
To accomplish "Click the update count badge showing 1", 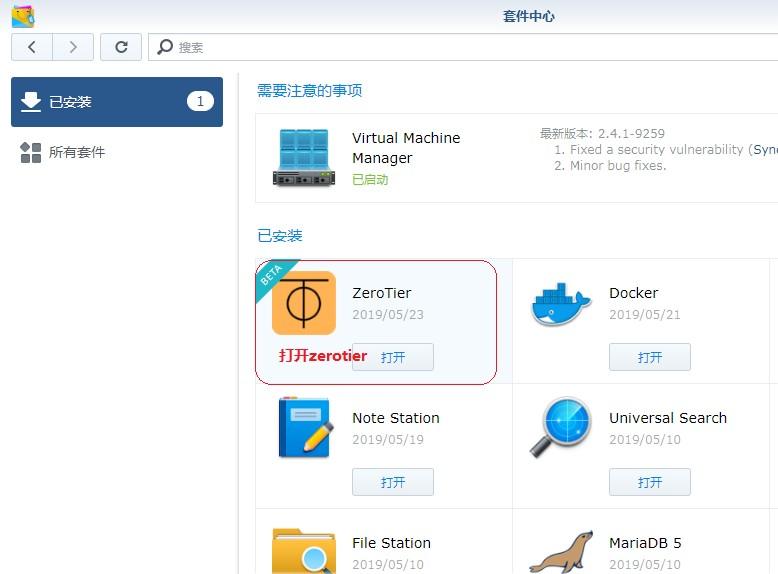I will [x=200, y=101].
